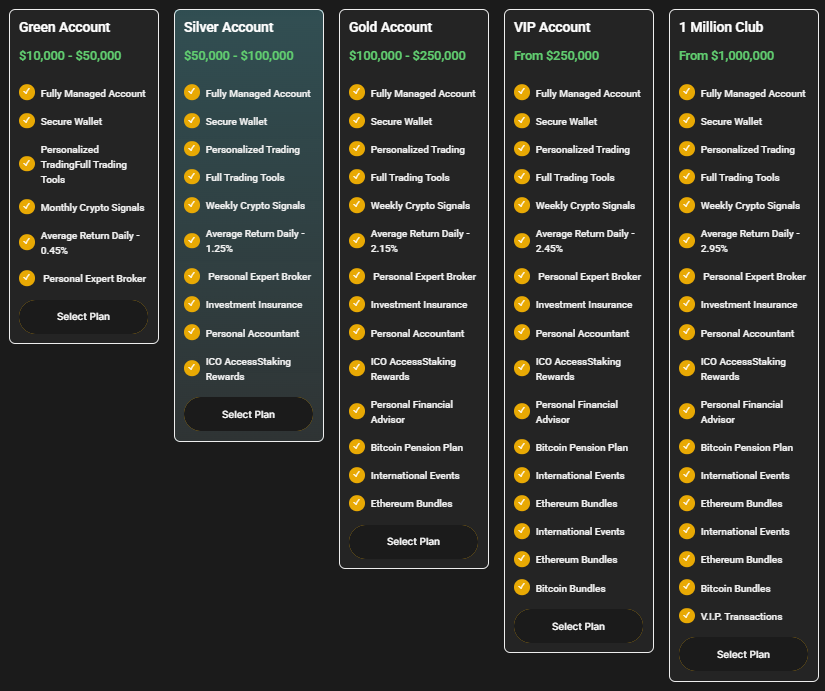Click check icon for Average Return Daily 2.45%
The width and height of the screenshot is (825, 691).
(x=522, y=240)
